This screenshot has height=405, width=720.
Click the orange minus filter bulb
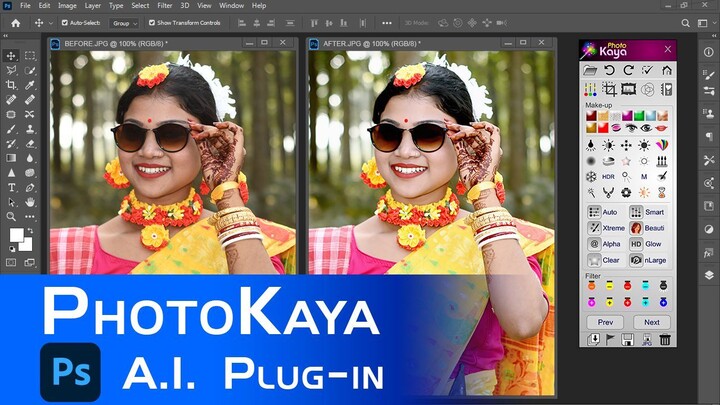[x=591, y=286]
